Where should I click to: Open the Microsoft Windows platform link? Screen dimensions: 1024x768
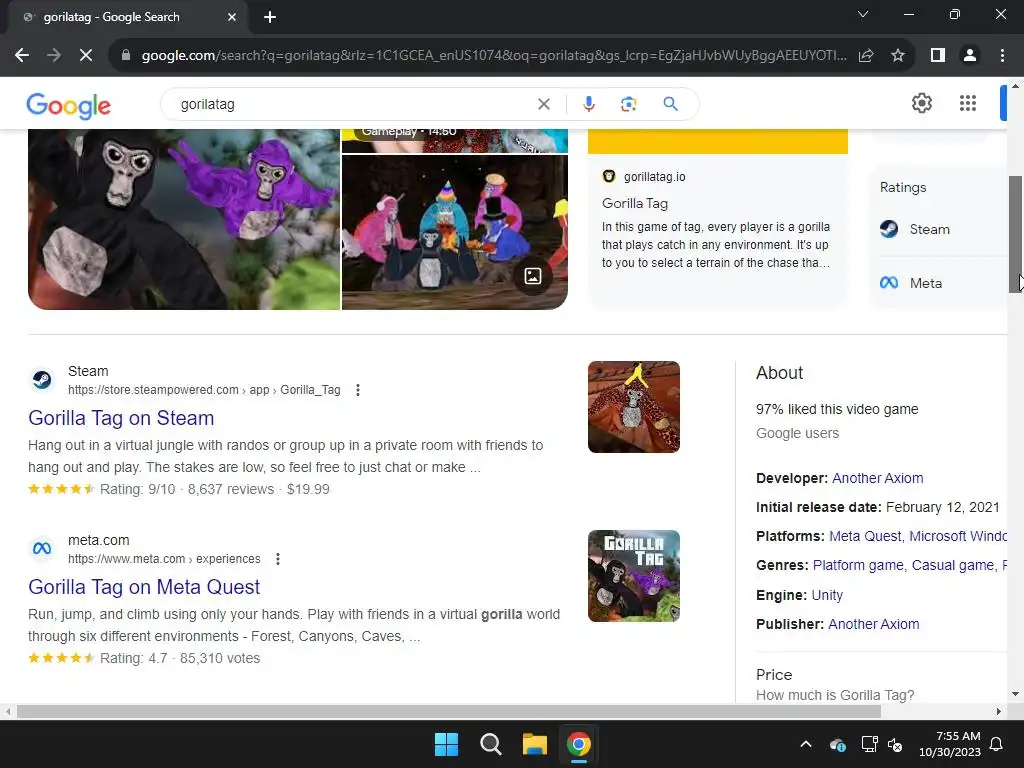click(958, 536)
